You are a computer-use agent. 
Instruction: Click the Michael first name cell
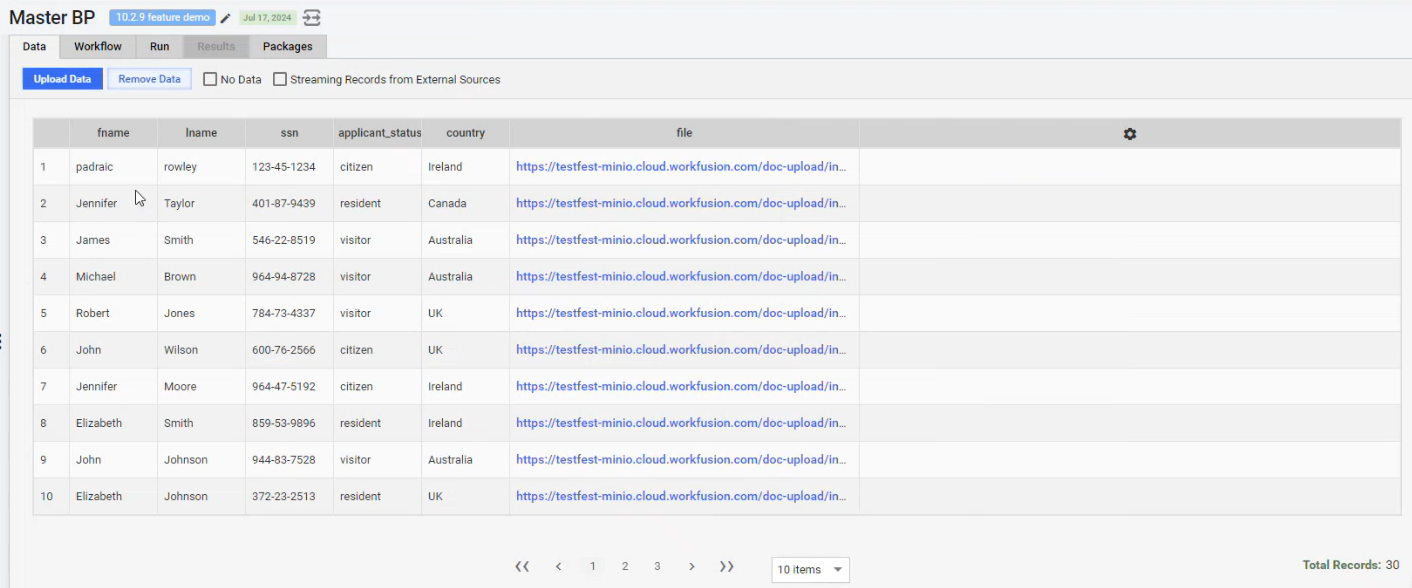pyautogui.click(x=113, y=276)
